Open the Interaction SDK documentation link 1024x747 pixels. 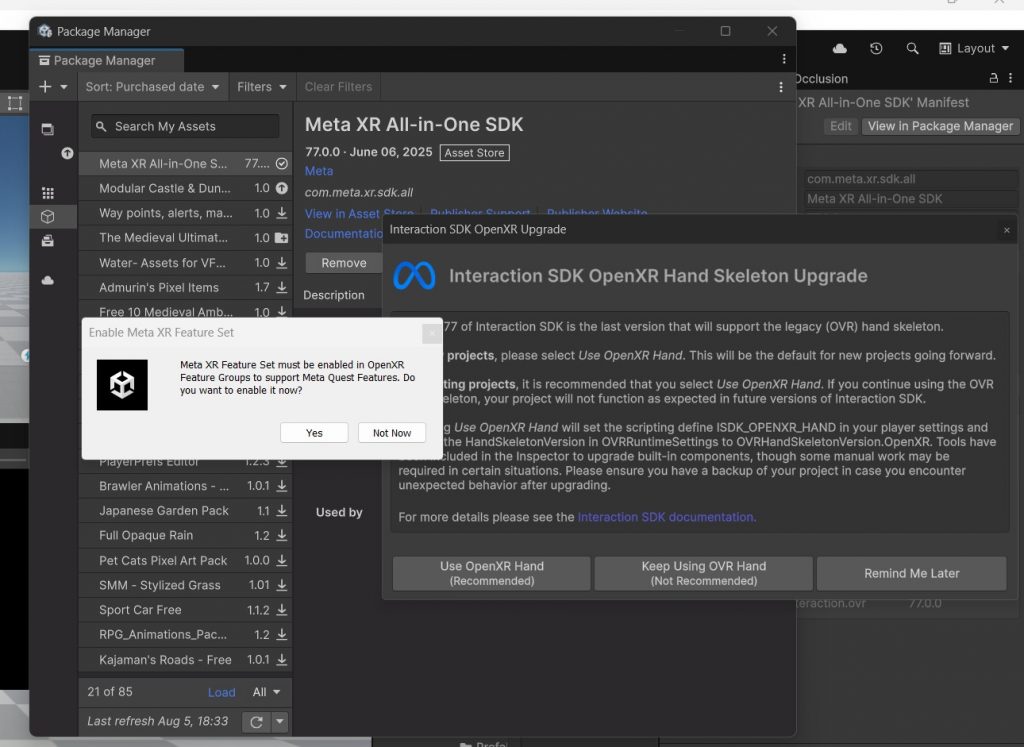667,517
